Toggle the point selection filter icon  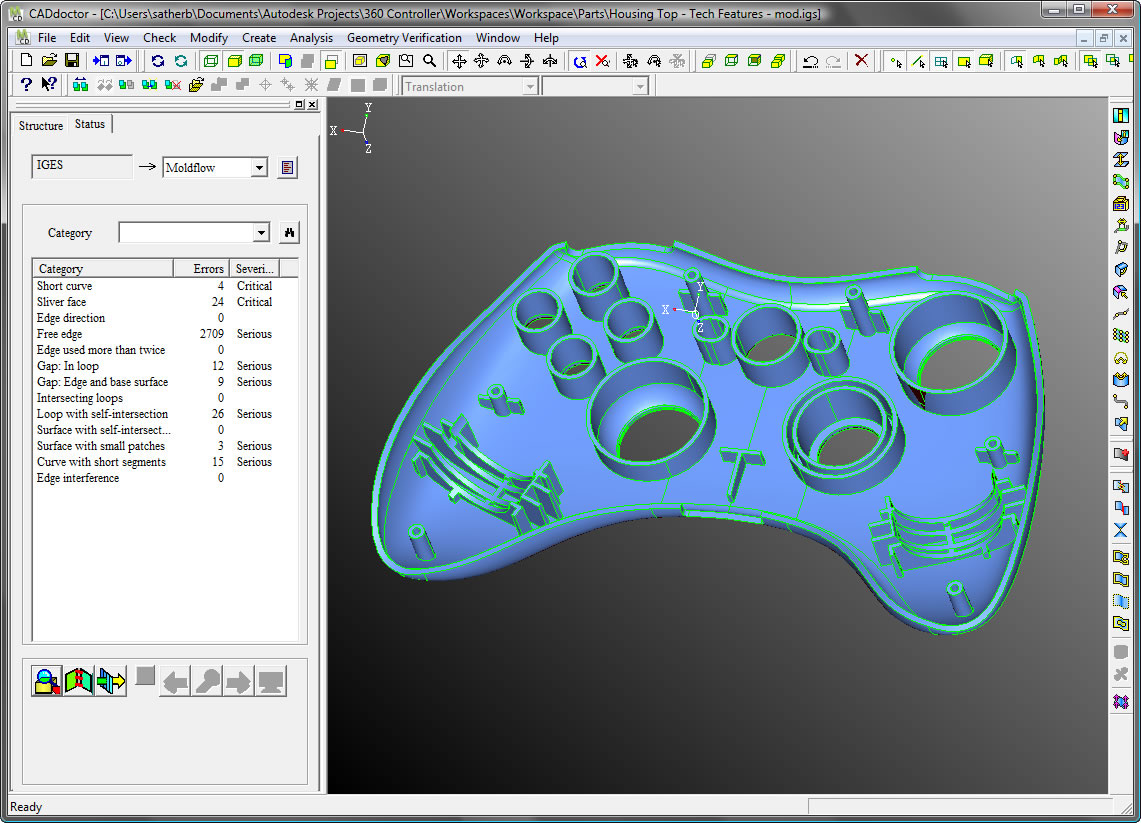(895, 61)
